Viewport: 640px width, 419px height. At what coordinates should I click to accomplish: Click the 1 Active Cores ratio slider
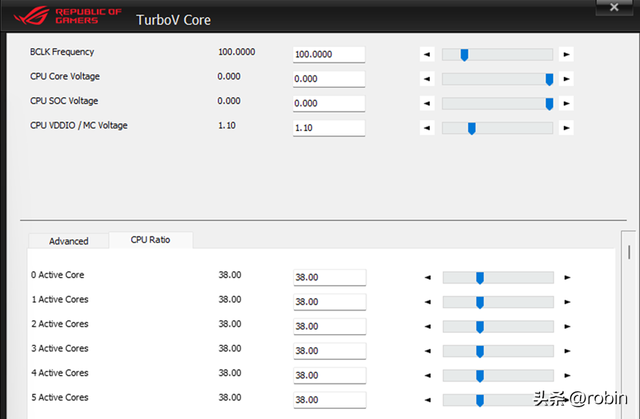(498, 302)
